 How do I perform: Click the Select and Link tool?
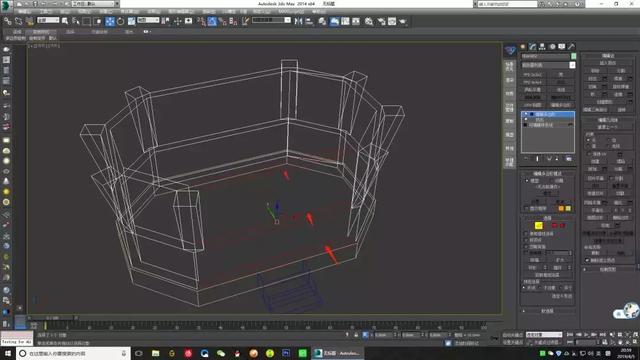(x=7, y=21)
